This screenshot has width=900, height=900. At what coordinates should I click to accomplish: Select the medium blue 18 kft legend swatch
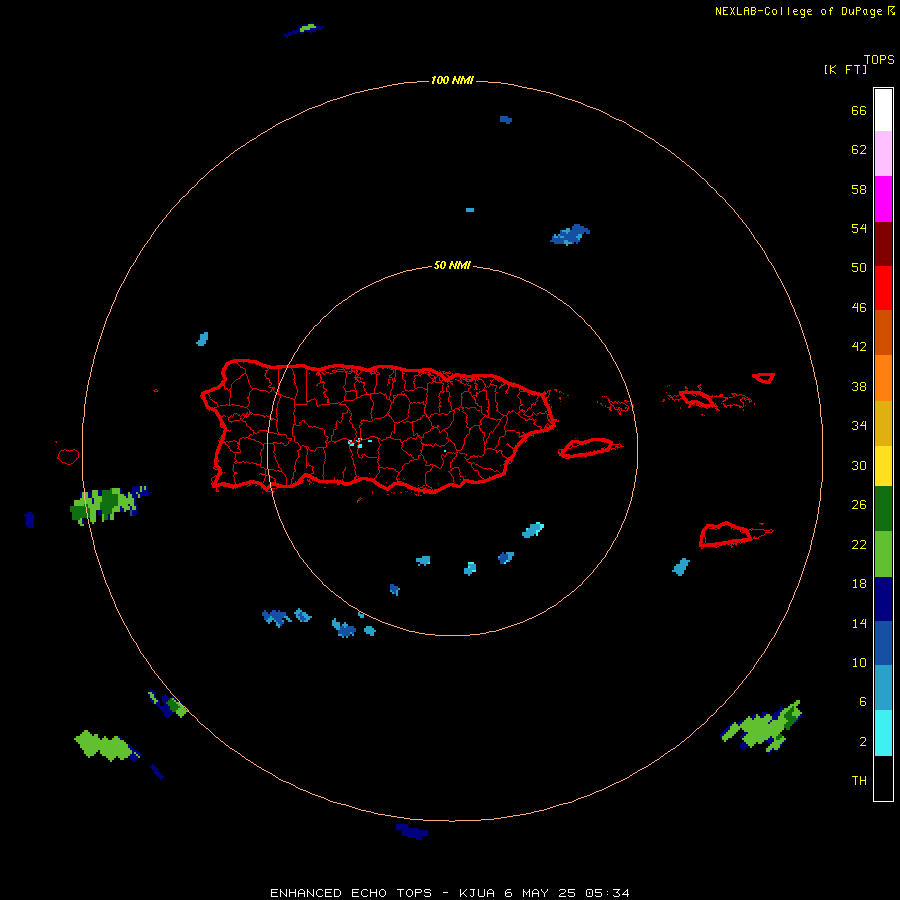coord(883,643)
